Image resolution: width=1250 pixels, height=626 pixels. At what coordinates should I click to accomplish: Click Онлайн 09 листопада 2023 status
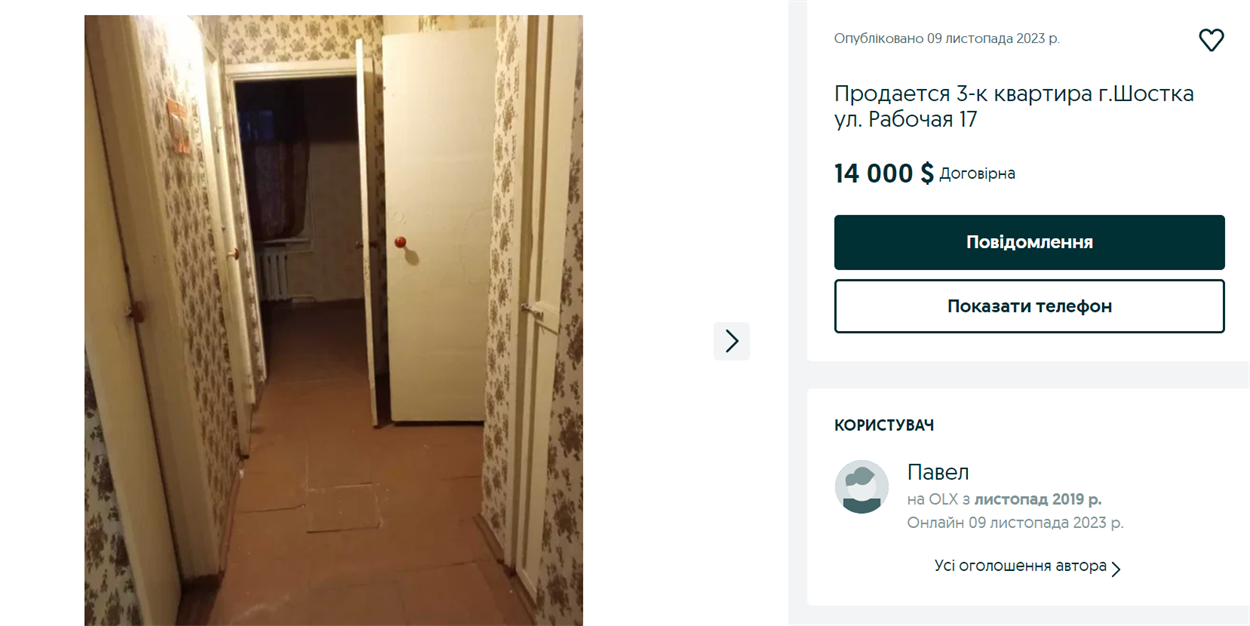point(1015,523)
